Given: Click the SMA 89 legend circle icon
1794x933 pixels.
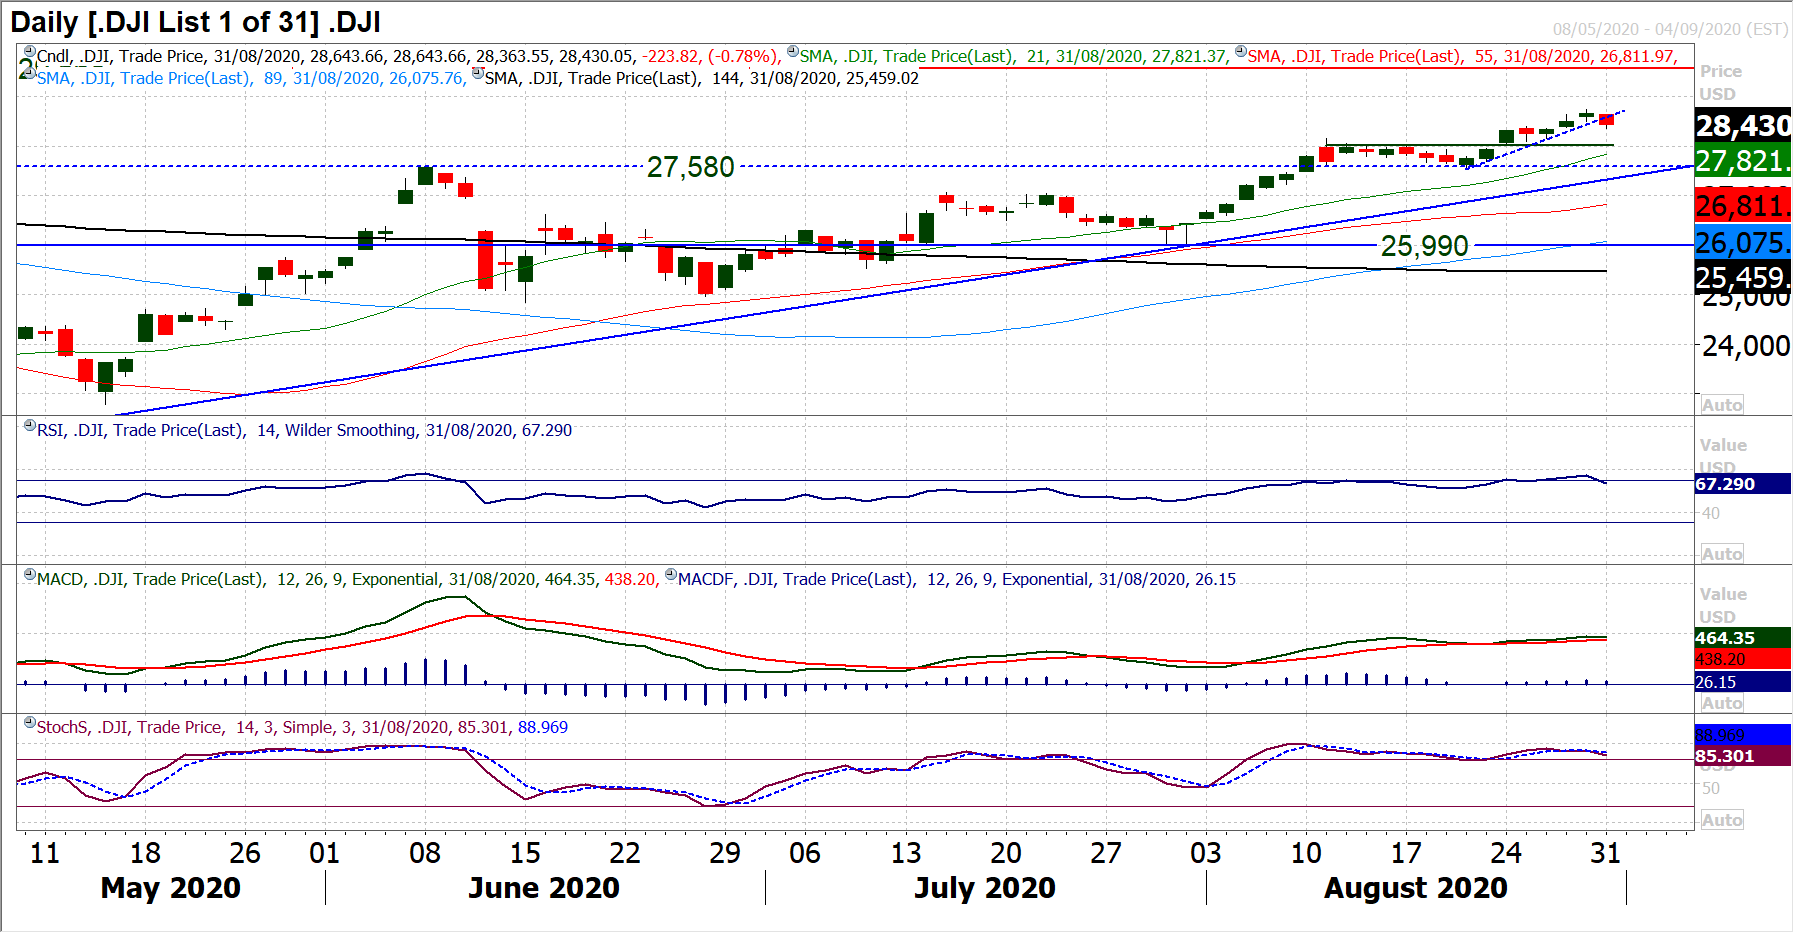Looking at the screenshot, I should (x=30, y=73).
